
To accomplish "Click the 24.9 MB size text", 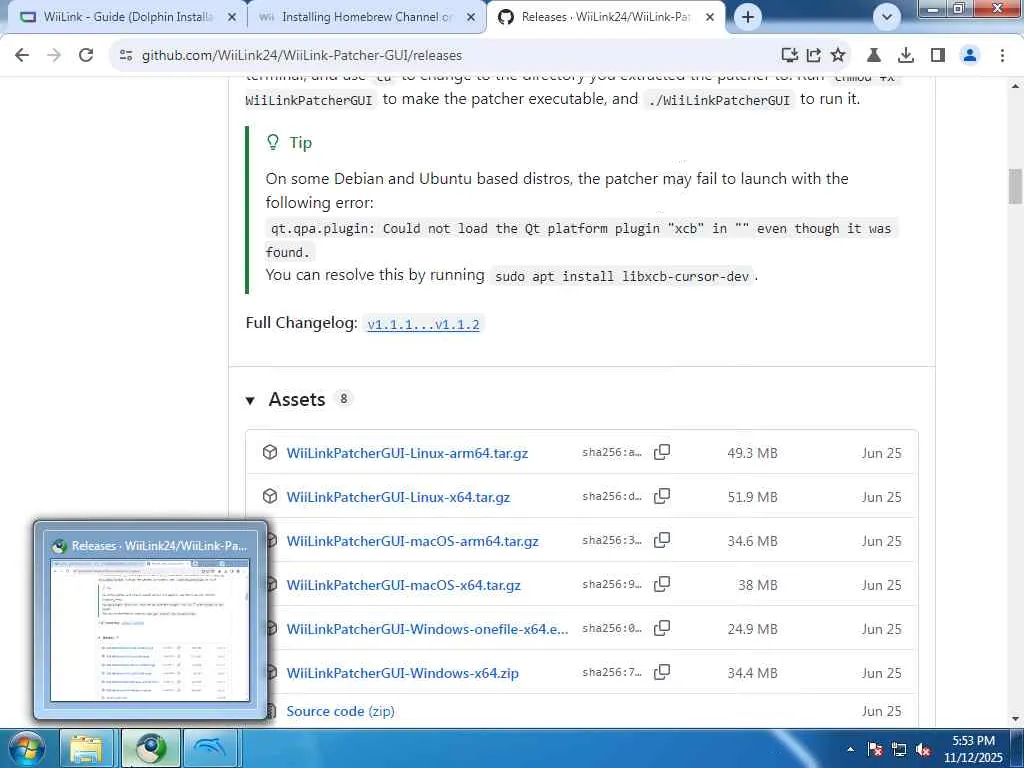I will 752,629.
